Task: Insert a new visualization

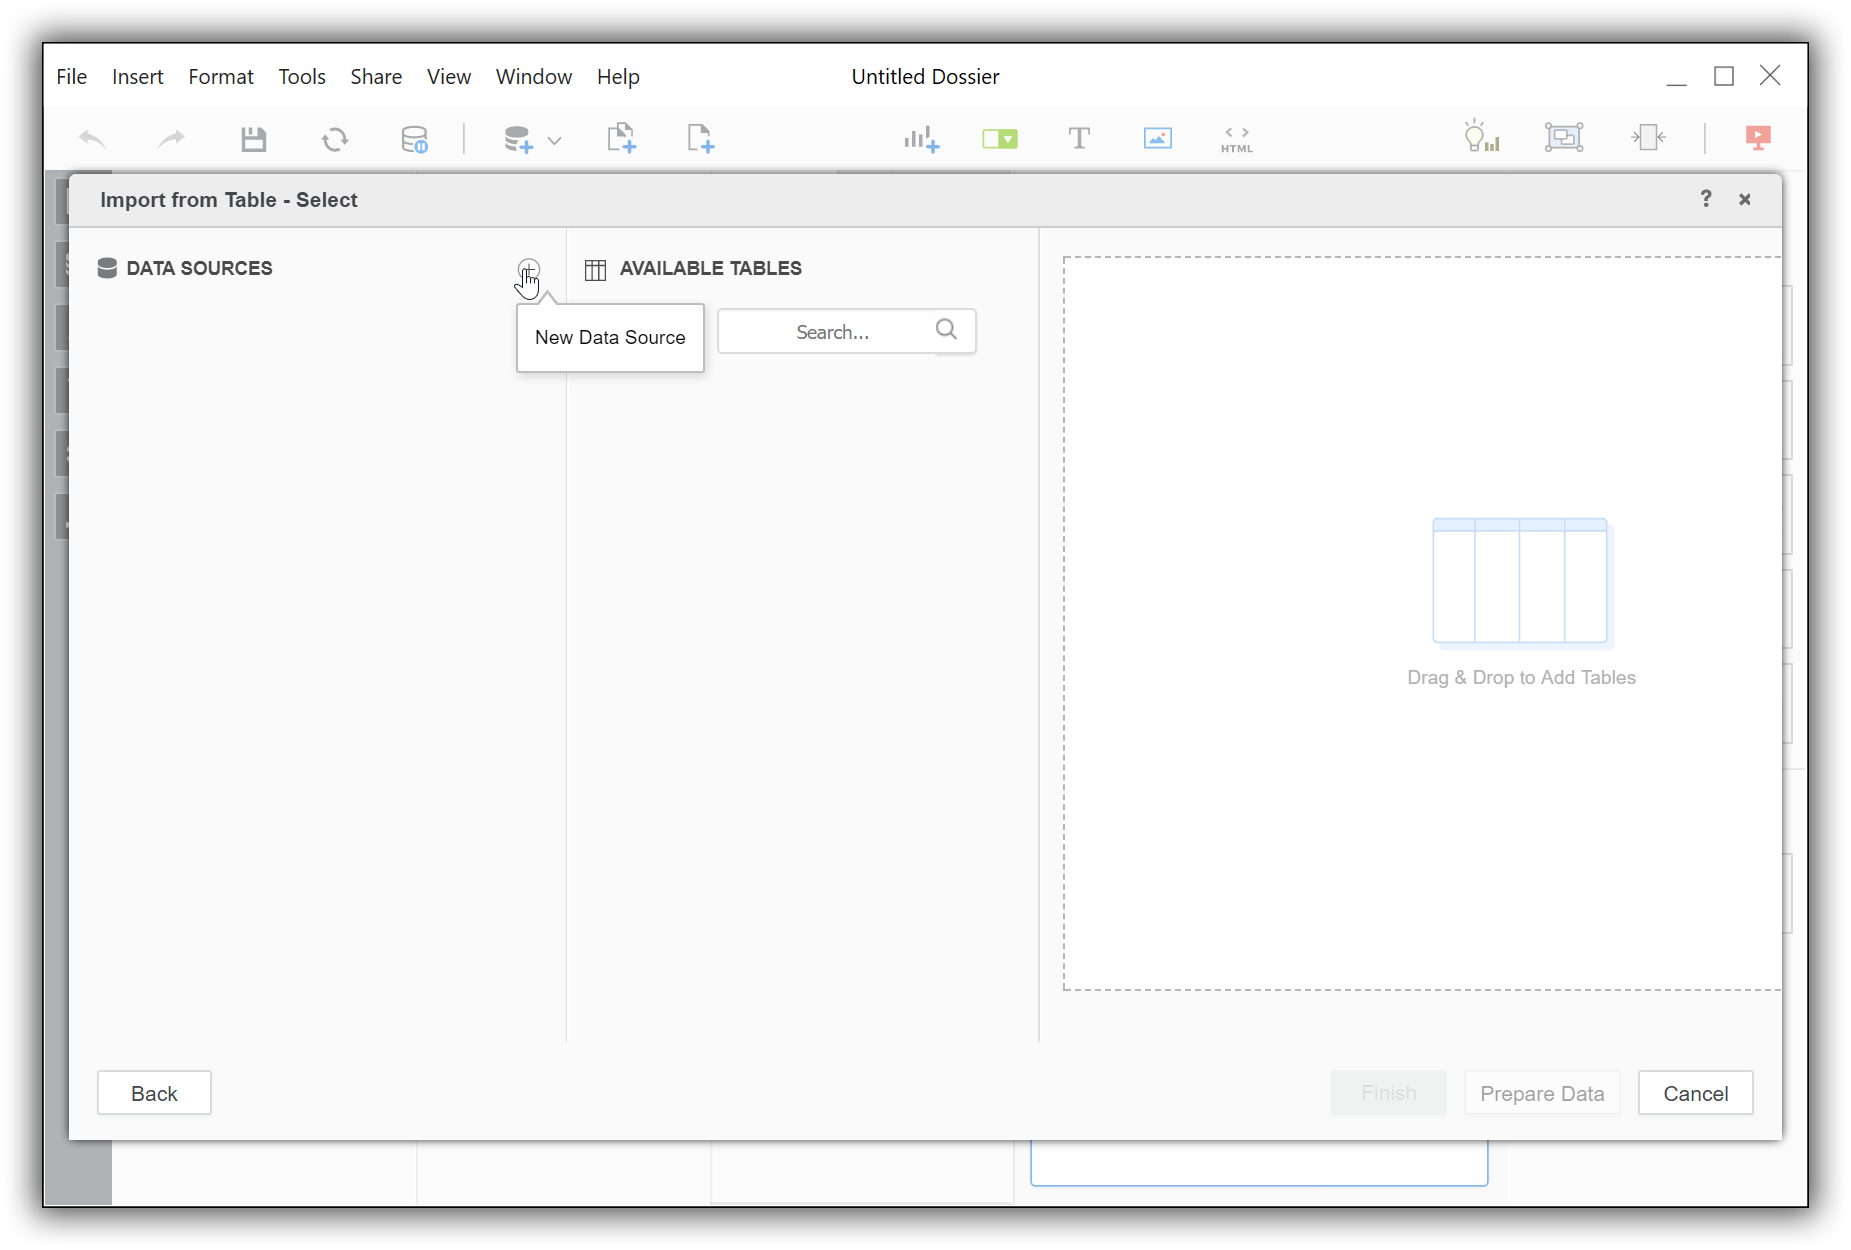Action: click(x=920, y=139)
